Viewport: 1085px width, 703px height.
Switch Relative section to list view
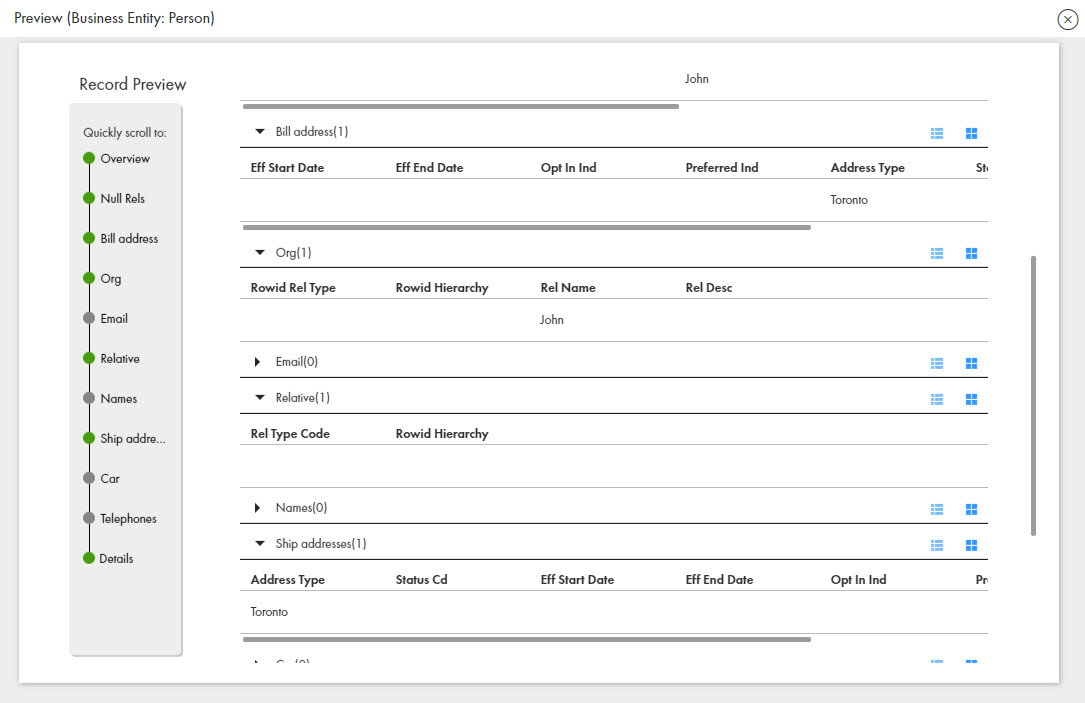click(937, 399)
